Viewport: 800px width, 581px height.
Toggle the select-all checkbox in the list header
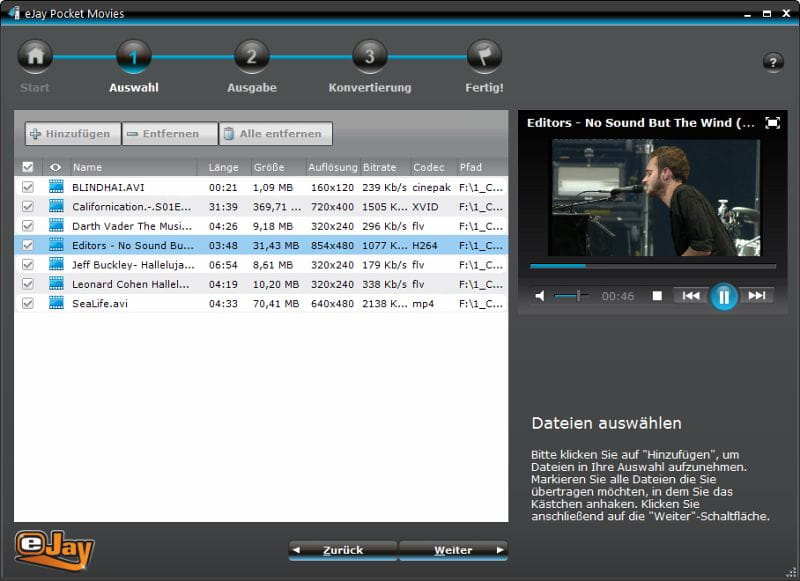(x=25, y=167)
